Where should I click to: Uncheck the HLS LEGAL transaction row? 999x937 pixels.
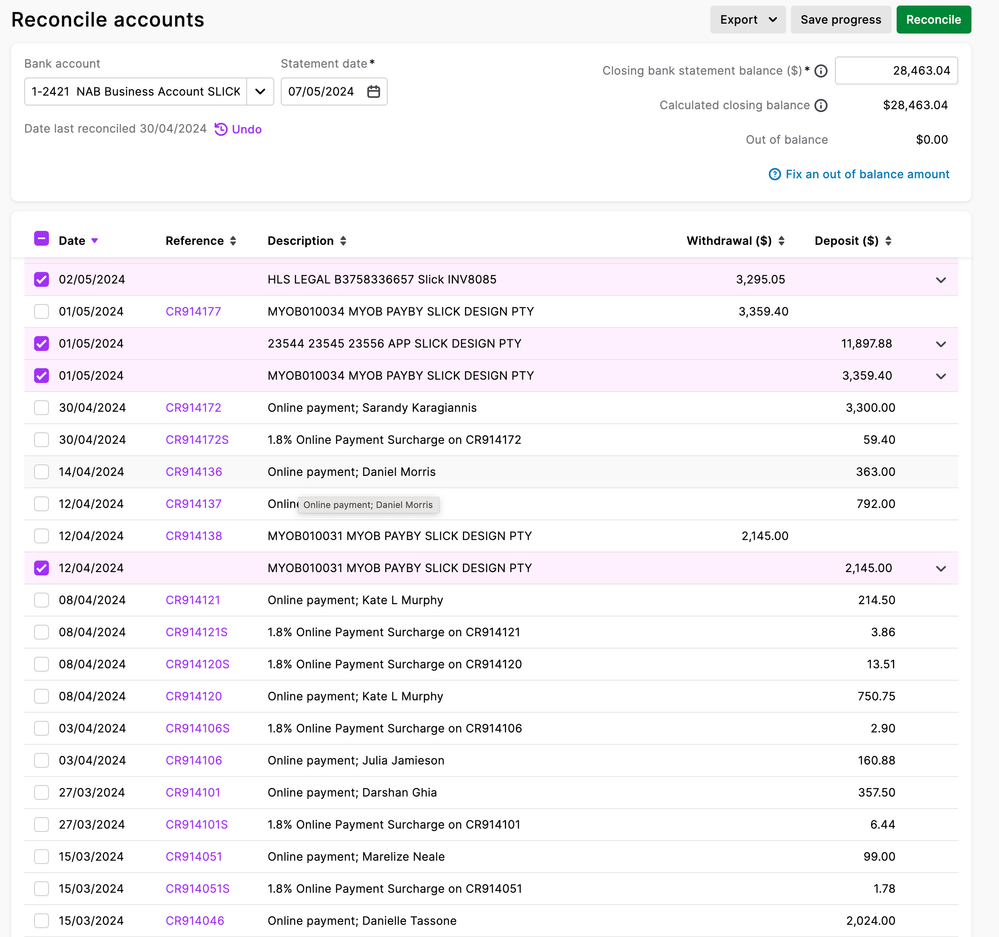click(41, 280)
